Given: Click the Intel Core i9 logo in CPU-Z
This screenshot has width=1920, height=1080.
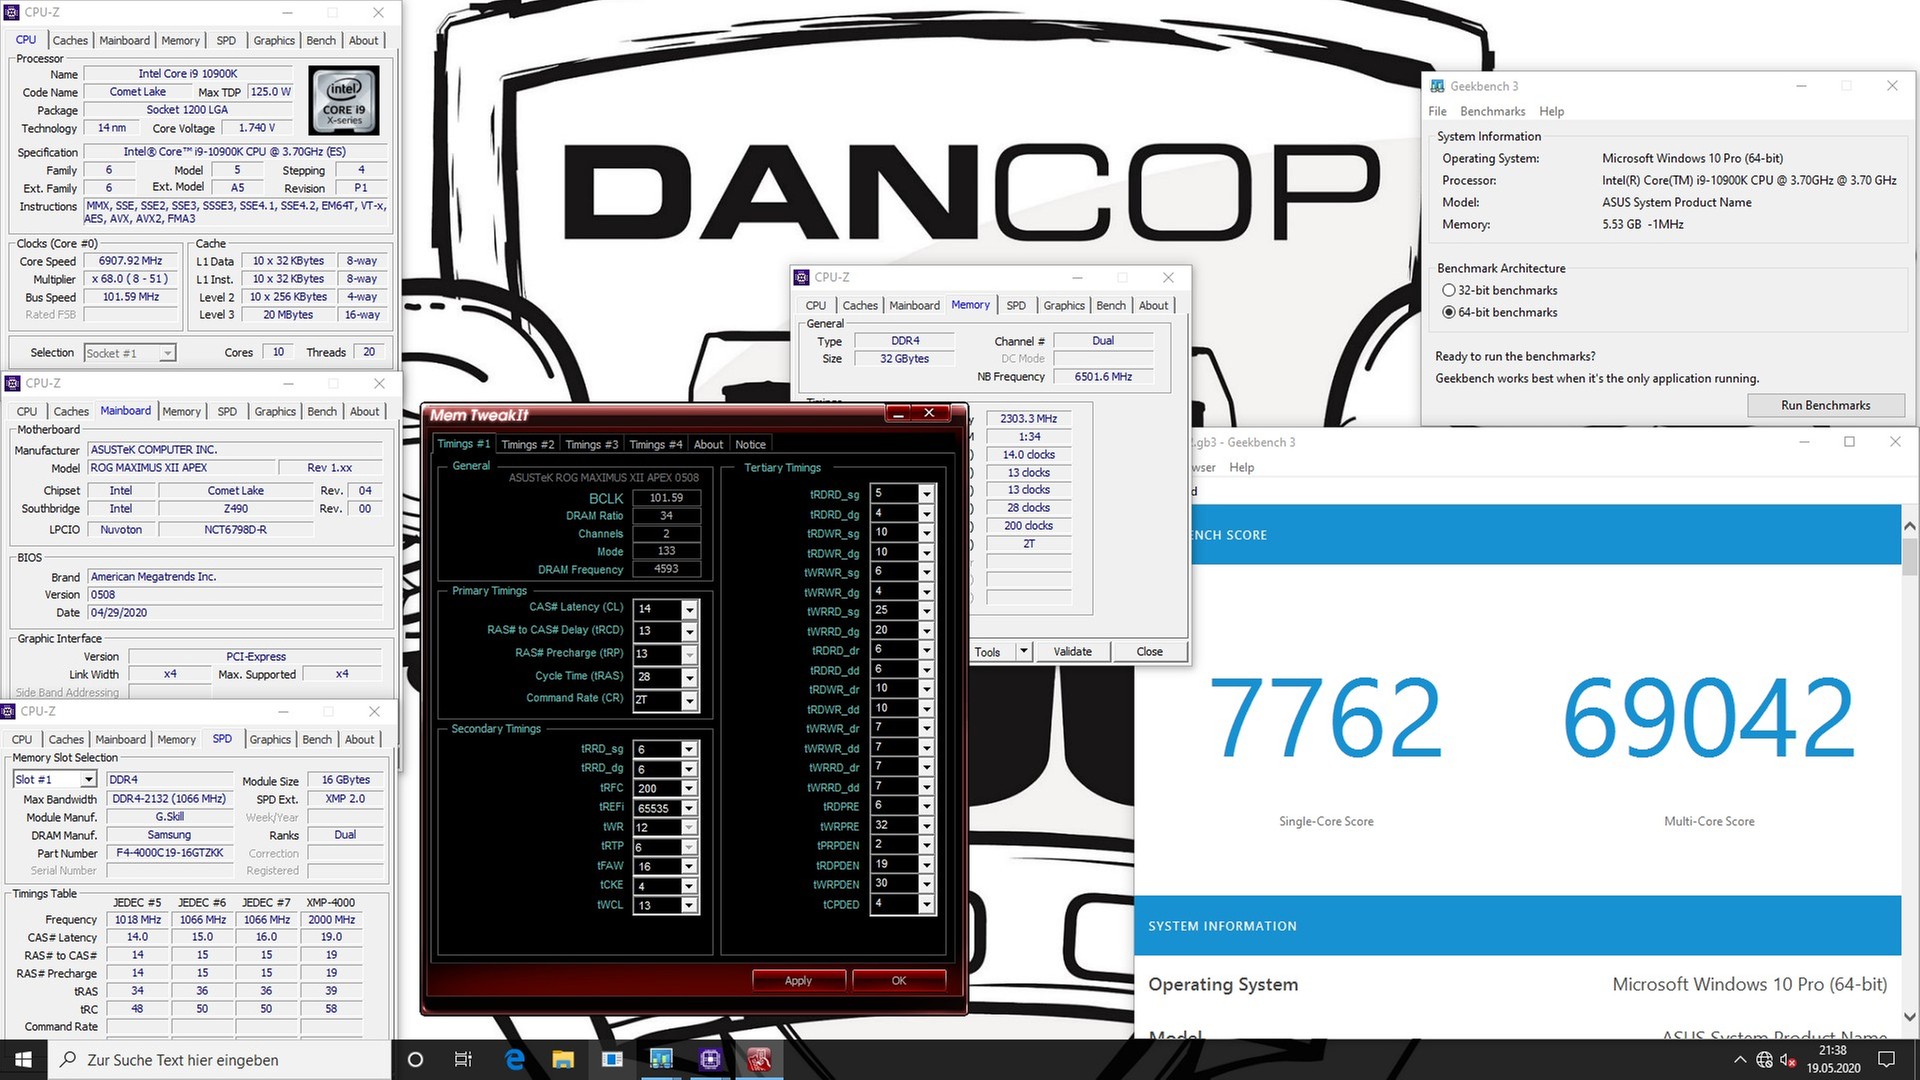Looking at the screenshot, I should click(x=344, y=100).
